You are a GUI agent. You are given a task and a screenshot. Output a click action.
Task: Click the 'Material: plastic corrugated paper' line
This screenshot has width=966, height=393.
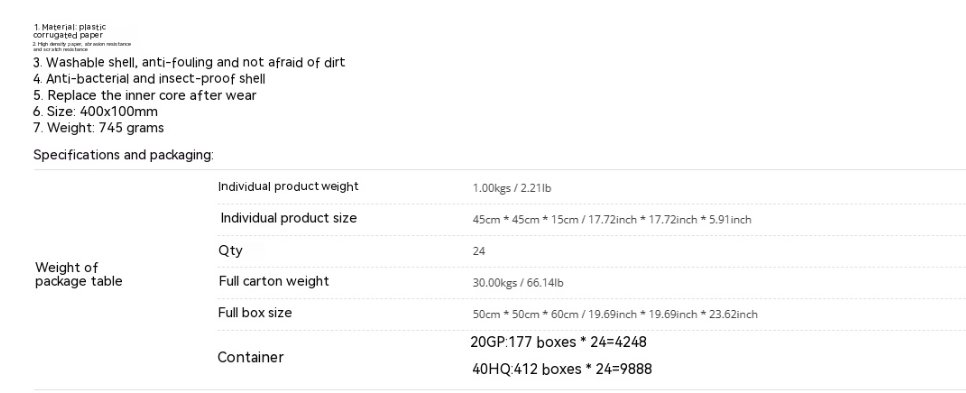tap(70, 31)
